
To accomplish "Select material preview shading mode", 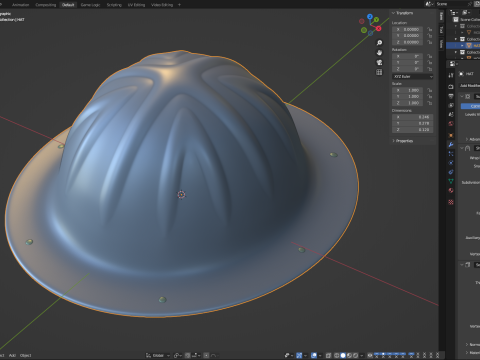I will pos(349,355).
